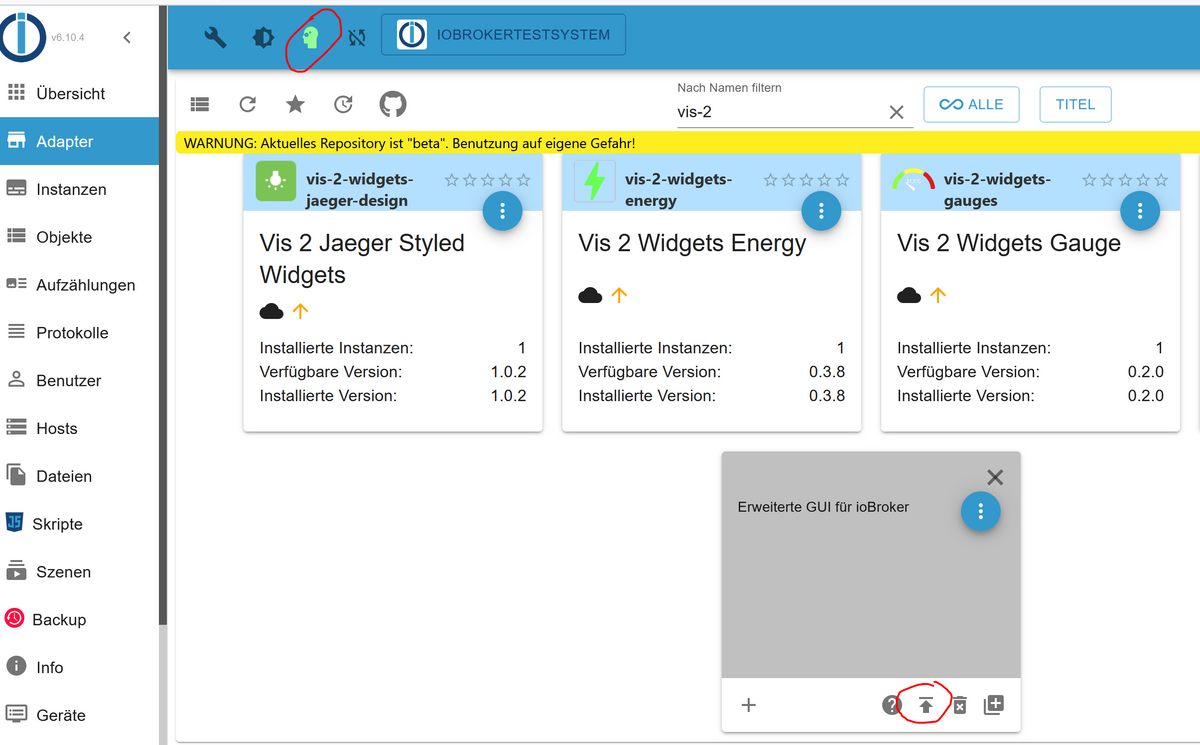Click the upload adapter icon

pos(926,705)
